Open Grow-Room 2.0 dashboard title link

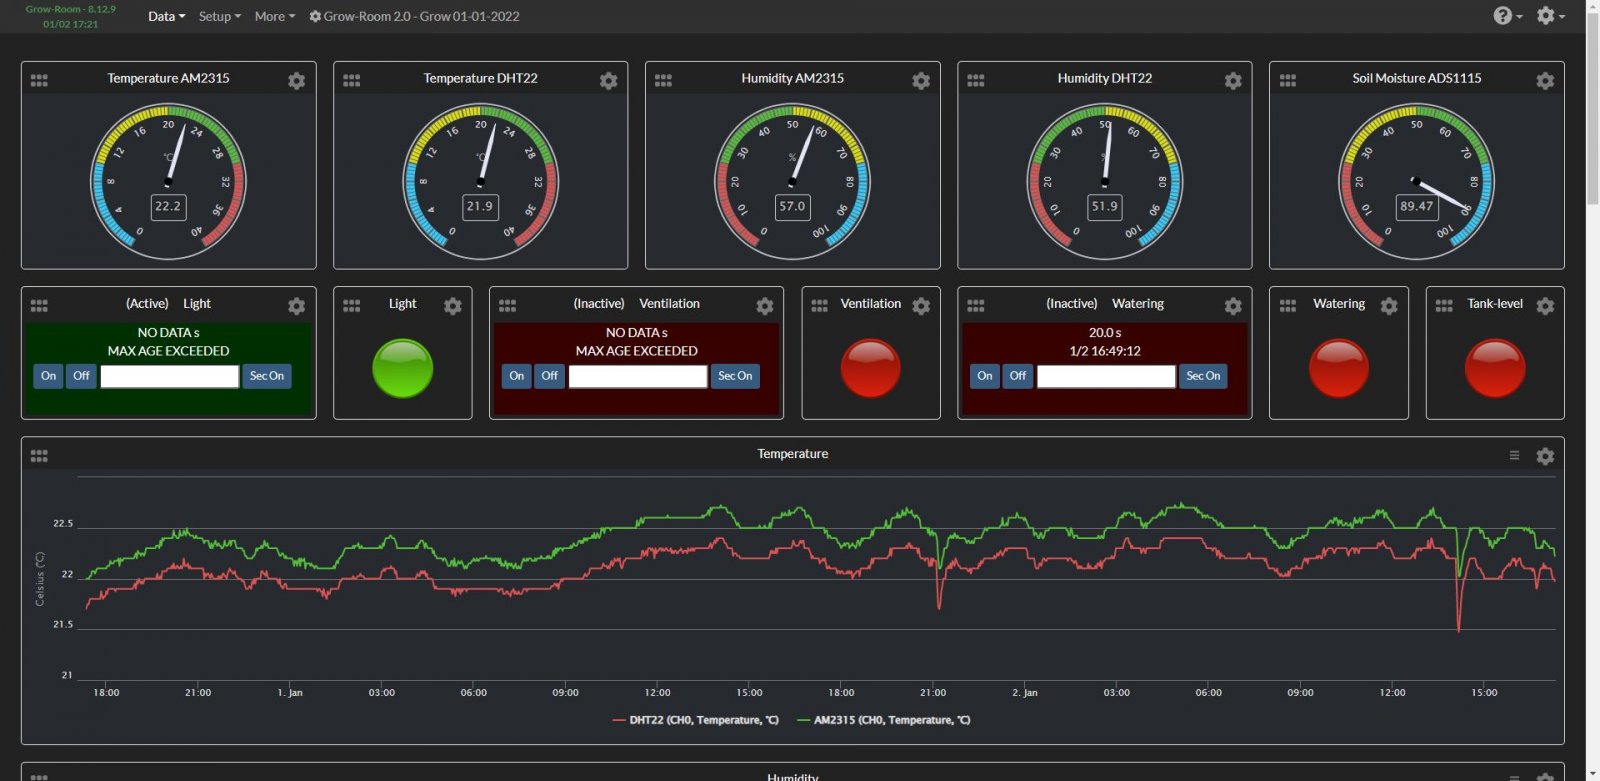[414, 16]
